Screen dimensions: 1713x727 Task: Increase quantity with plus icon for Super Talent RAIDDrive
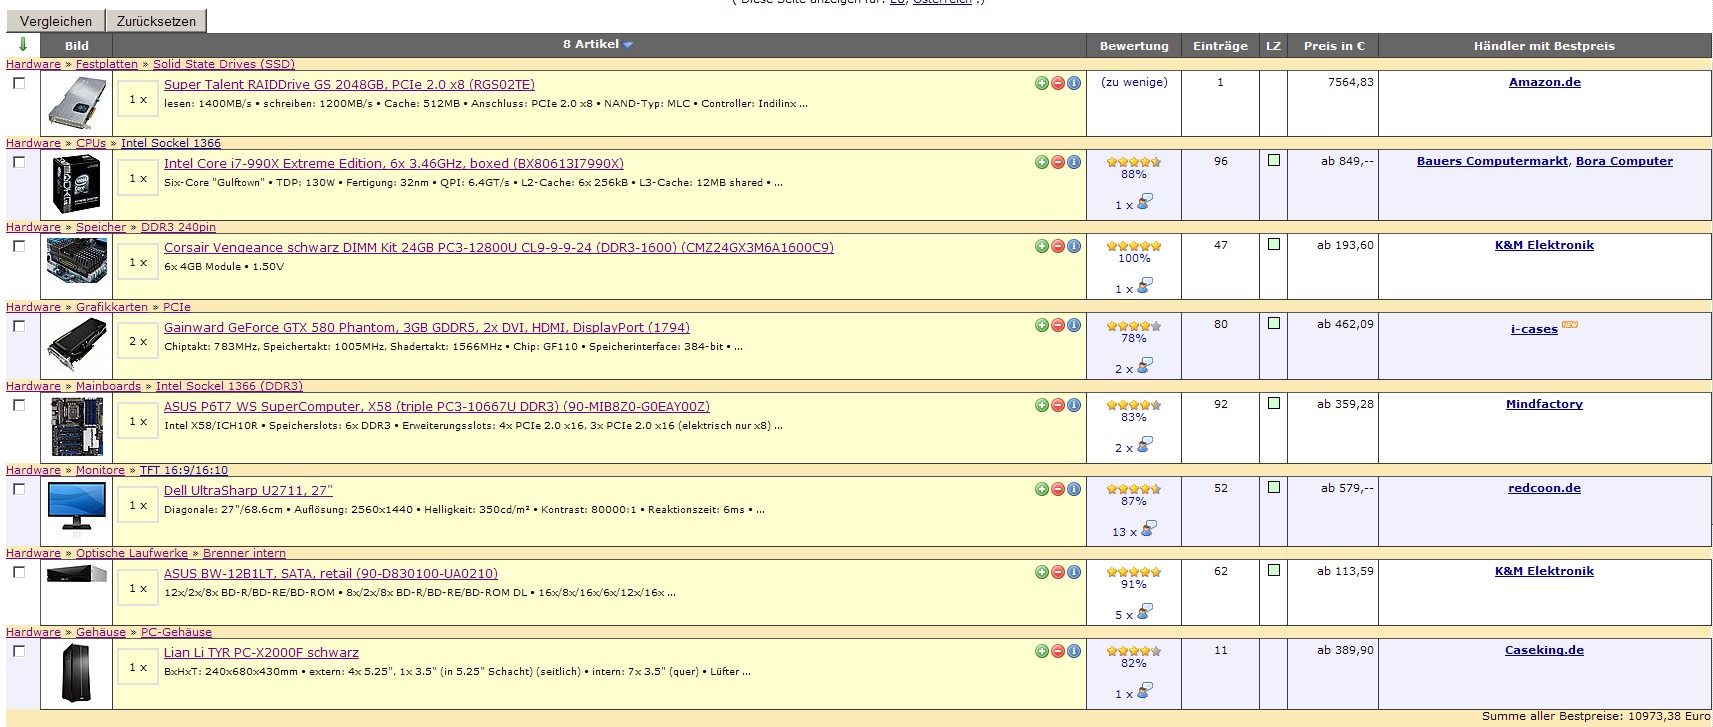1042,83
